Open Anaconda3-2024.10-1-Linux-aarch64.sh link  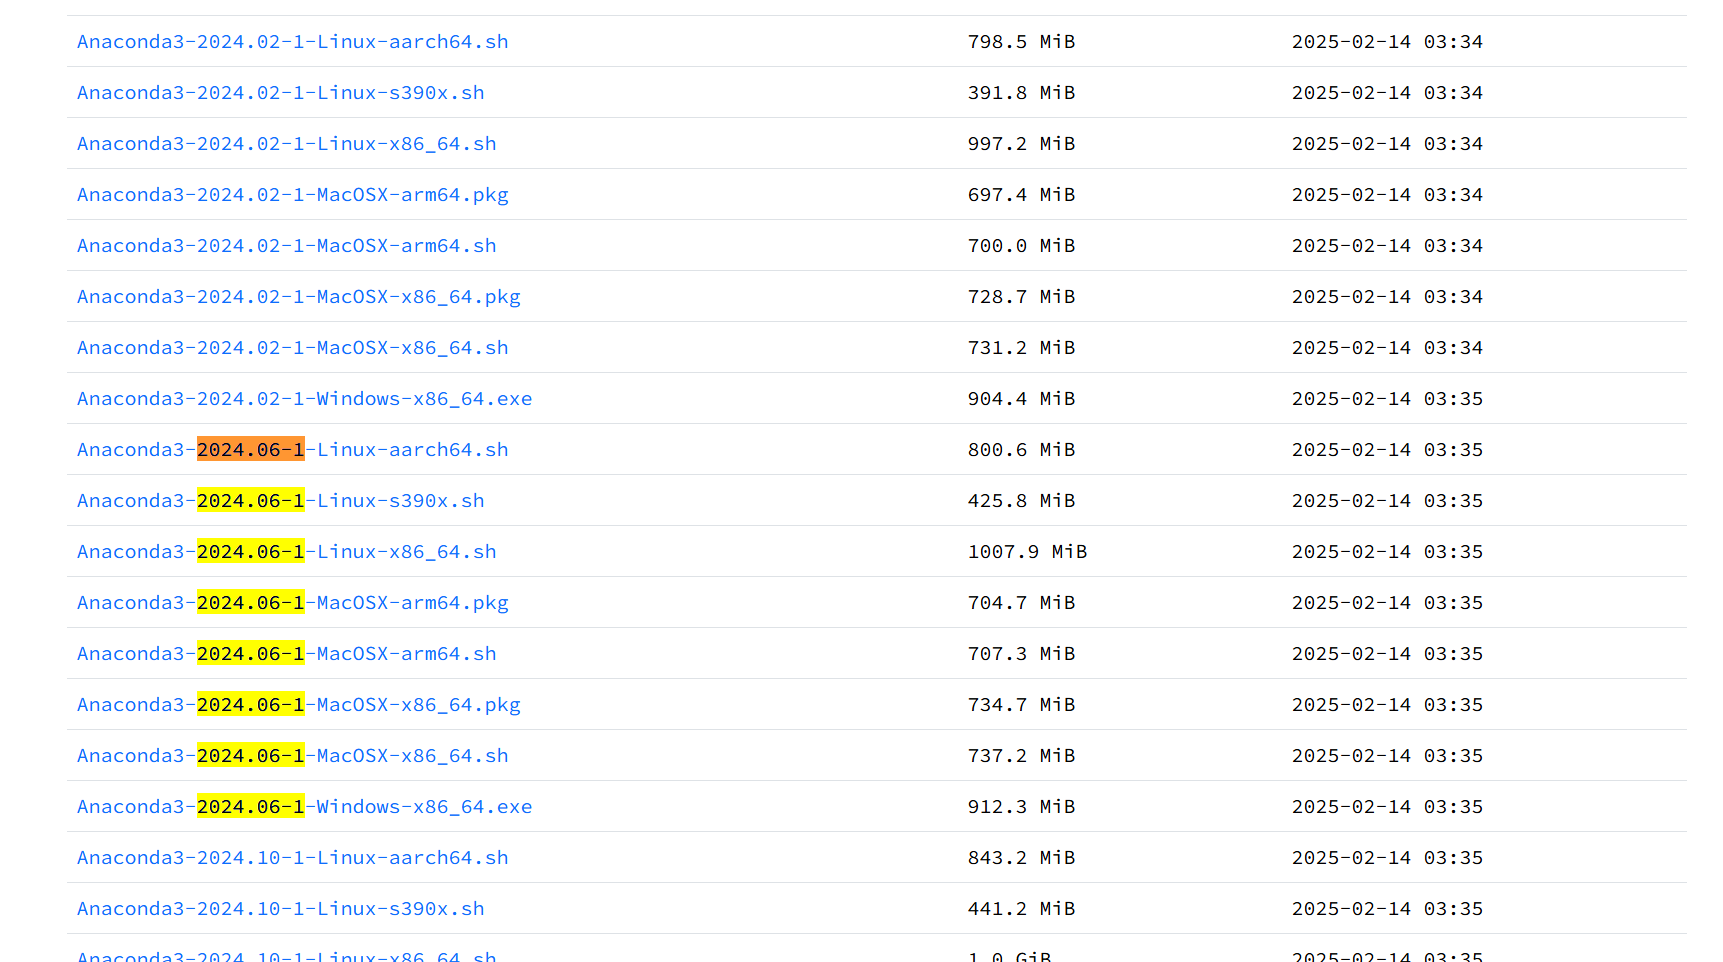(x=293, y=858)
